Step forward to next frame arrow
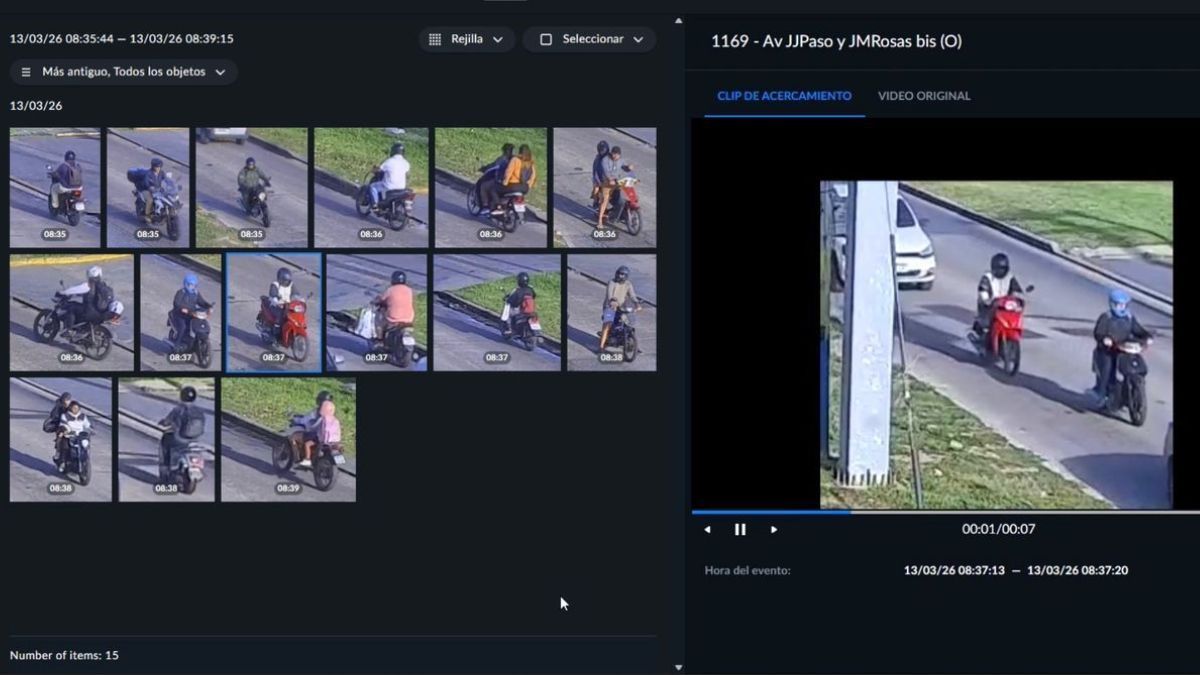Screen dimensions: 1200x675 coord(773,529)
